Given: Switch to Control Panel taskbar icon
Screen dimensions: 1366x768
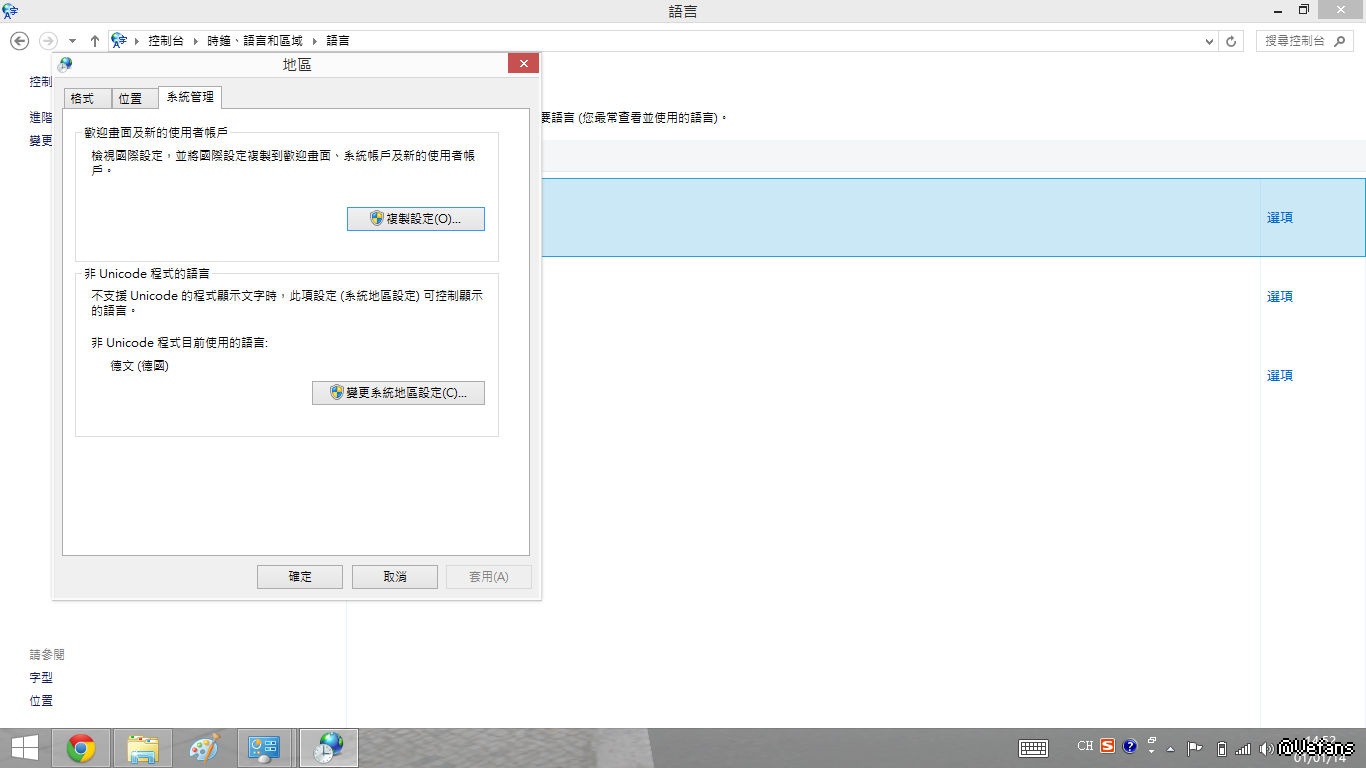Looking at the screenshot, I should click(x=265, y=748).
